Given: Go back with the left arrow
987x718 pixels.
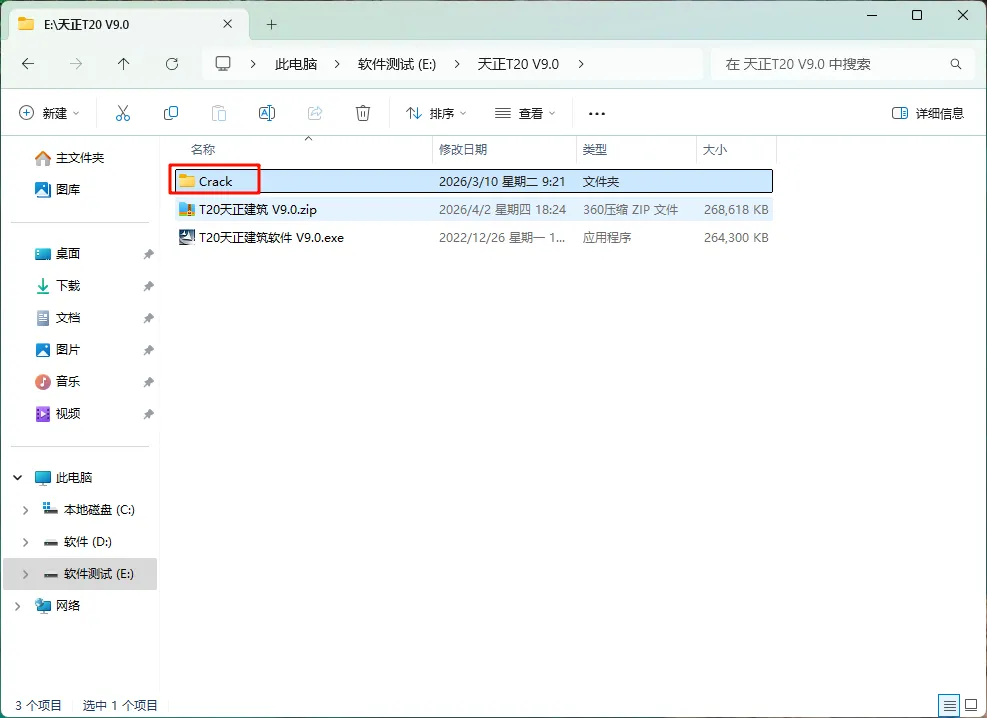Looking at the screenshot, I should coord(28,64).
